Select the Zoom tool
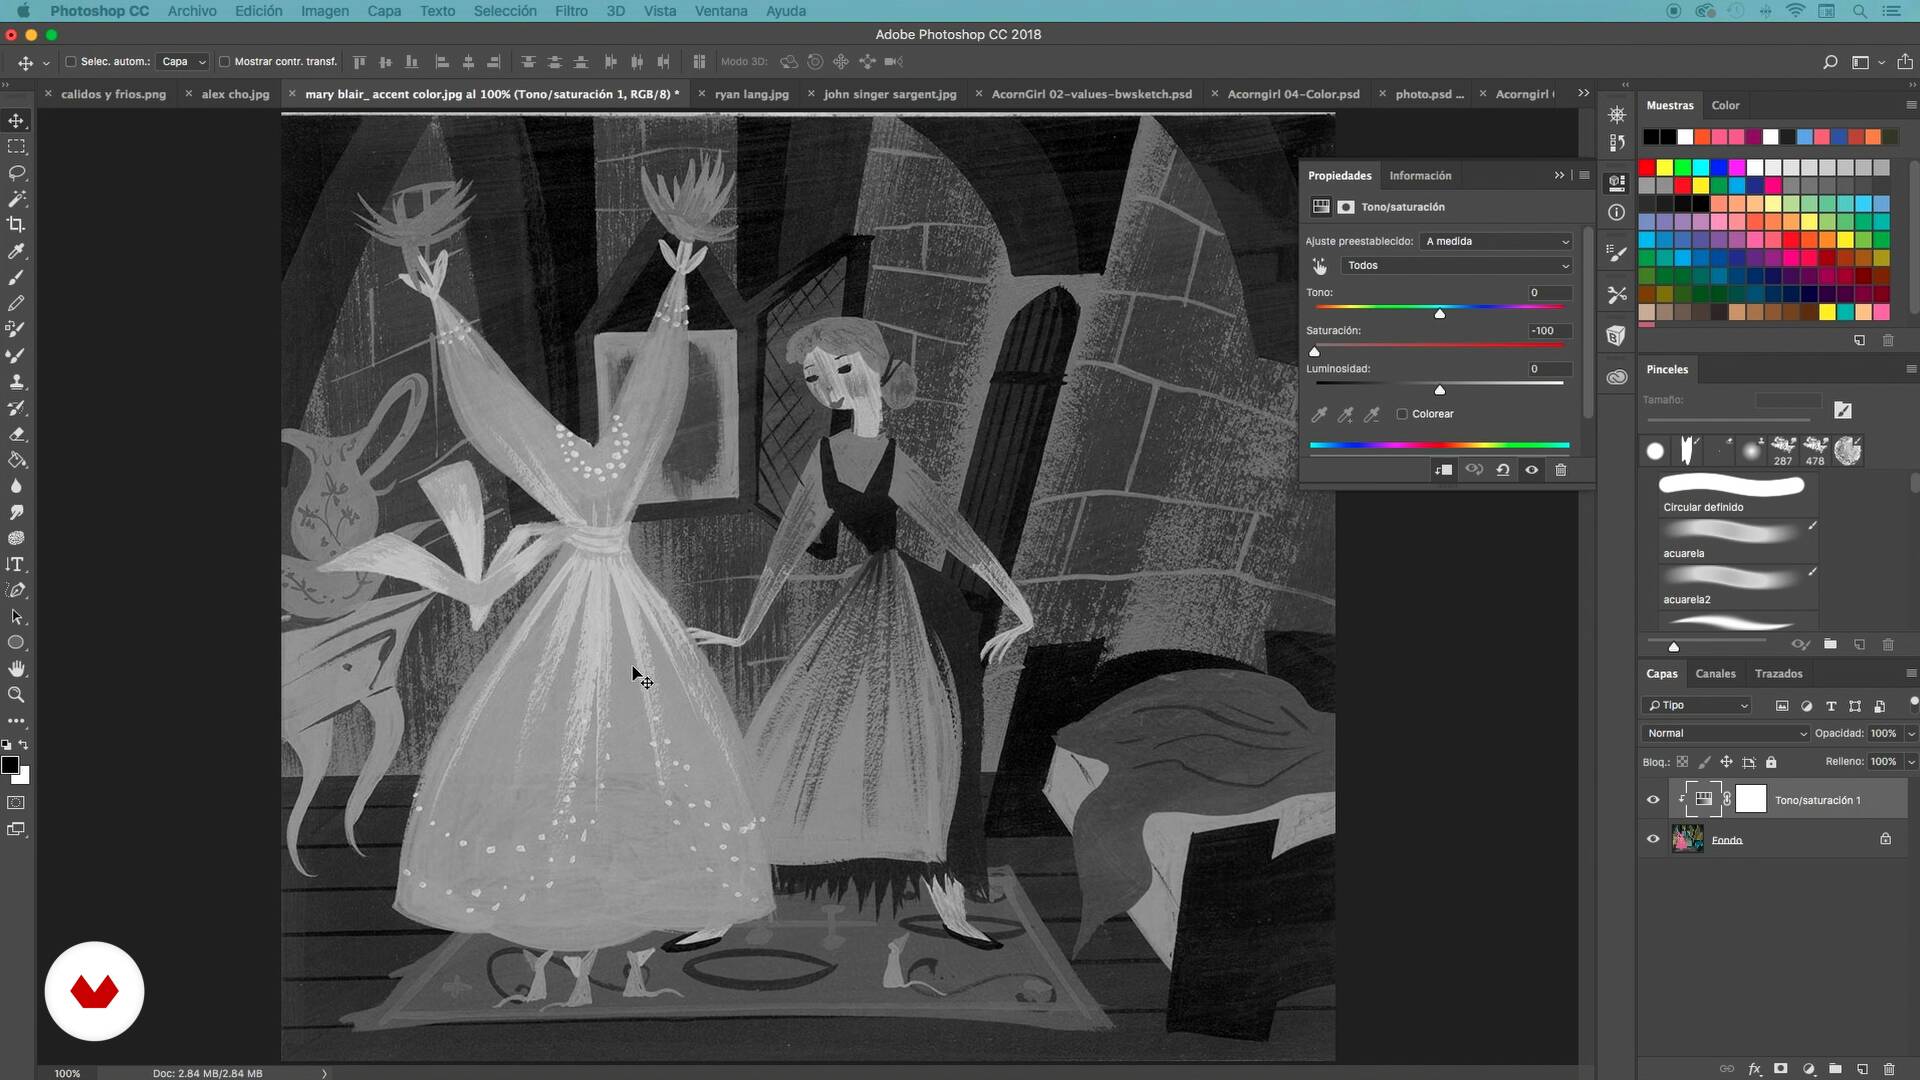1920x1080 pixels. 16,694
